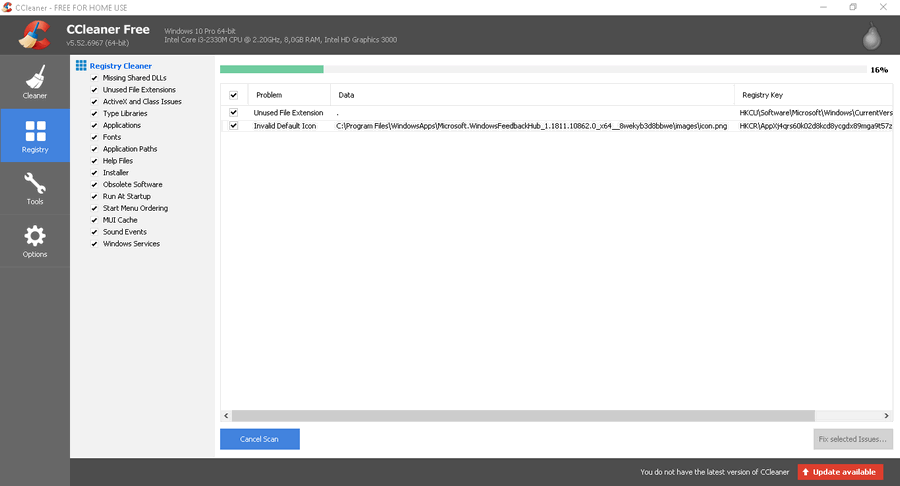Viewport: 900px width, 486px height.
Task: Uncheck the Unused File Extension result row
Action: 234,113
